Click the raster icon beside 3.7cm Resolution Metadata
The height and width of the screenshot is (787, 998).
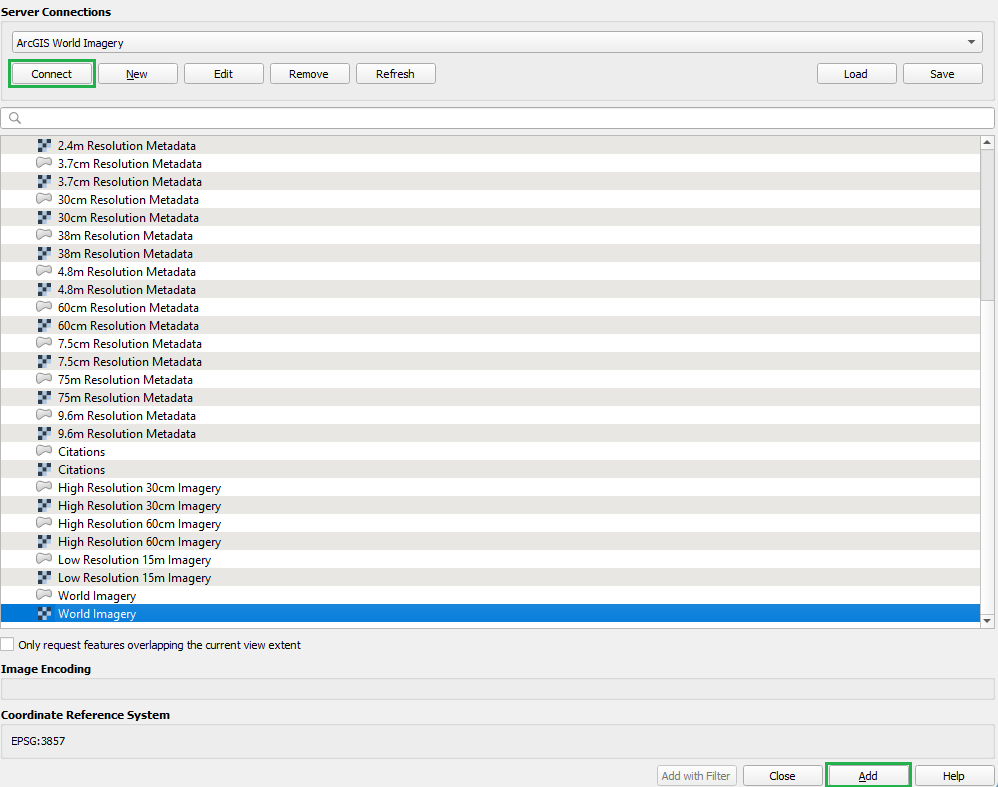click(x=44, y=181)
